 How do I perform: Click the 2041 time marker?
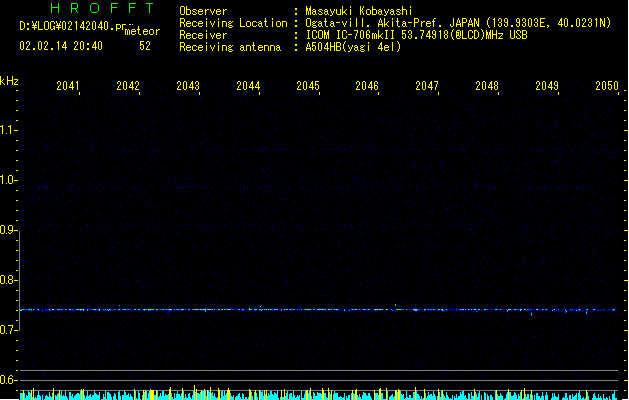click(68, 86)
